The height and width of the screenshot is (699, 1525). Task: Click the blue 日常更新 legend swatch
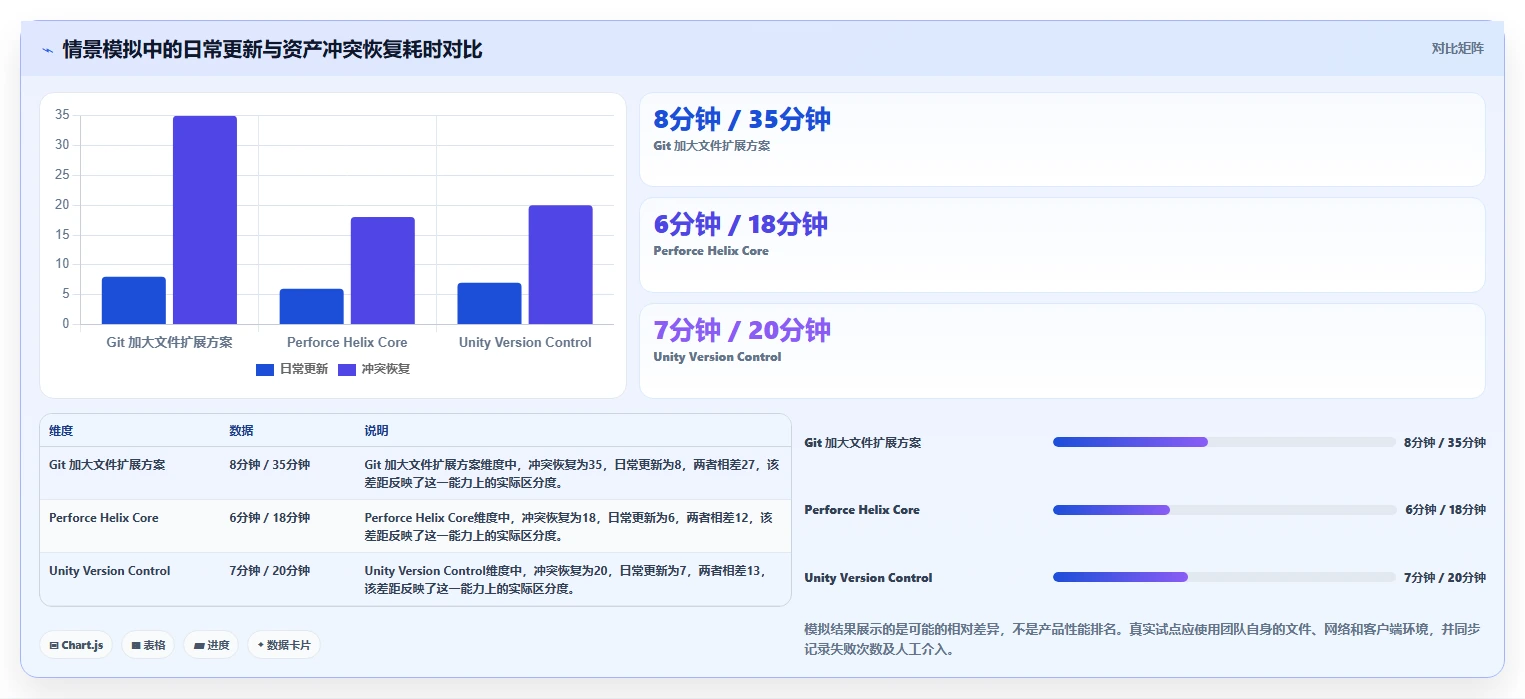(x=265, y=370)
